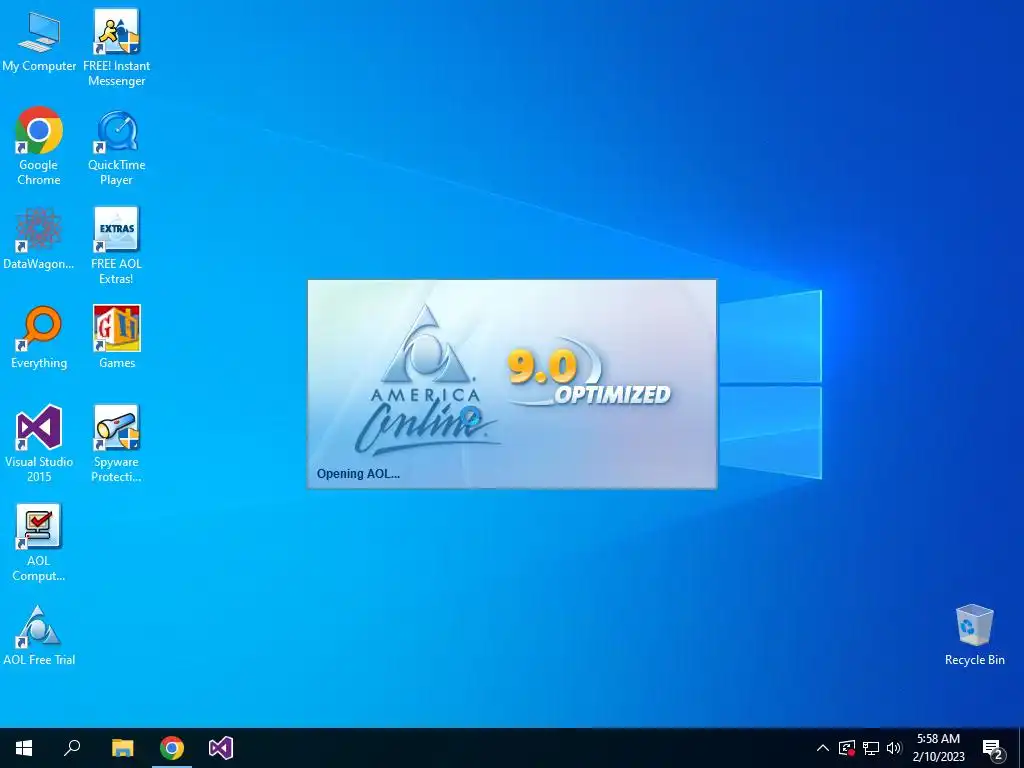
Task: Click the AOL Free Trial desktop icon
Action: click(39, 635)
